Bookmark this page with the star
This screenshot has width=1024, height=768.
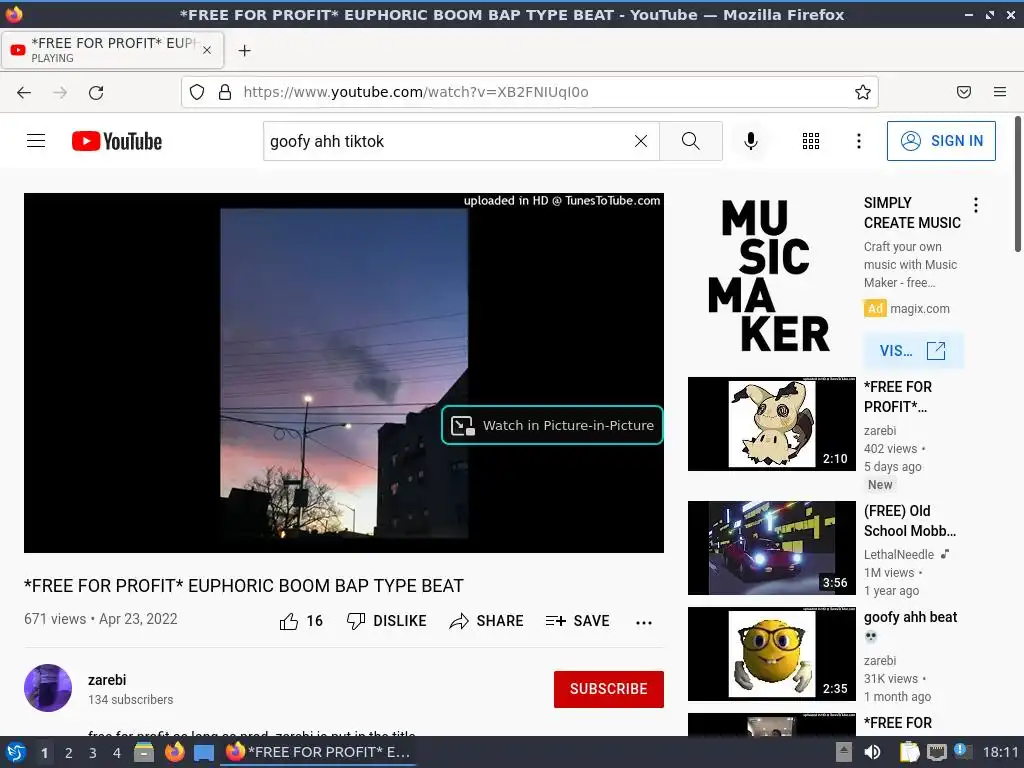(x=862, y=92)
